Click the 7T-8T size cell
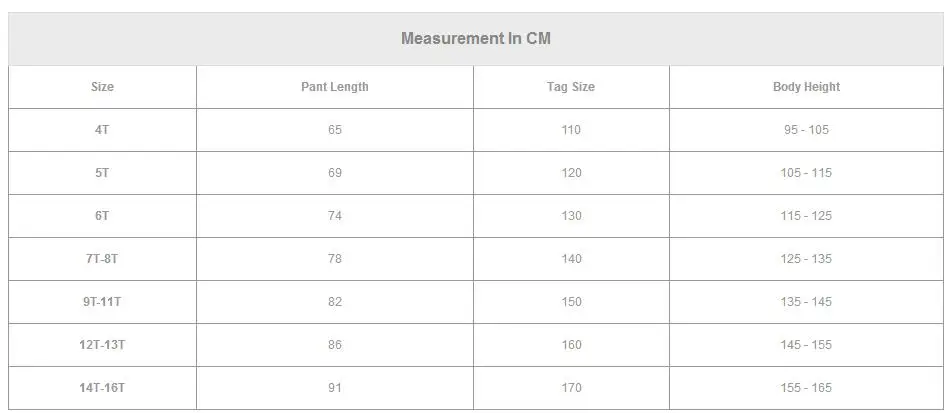Viewport: 948px width, 413px height. 102,258
